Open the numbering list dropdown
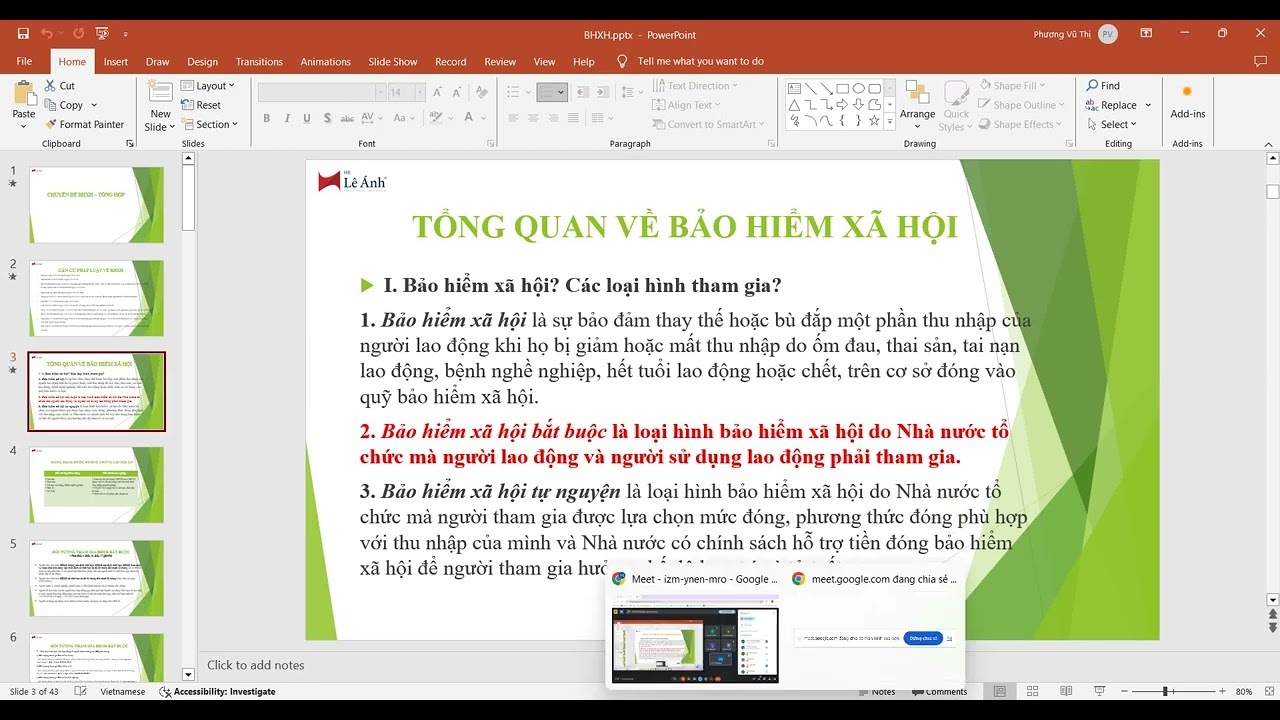The width and height of the screenshot is (1280, 720). pos(561,92)
